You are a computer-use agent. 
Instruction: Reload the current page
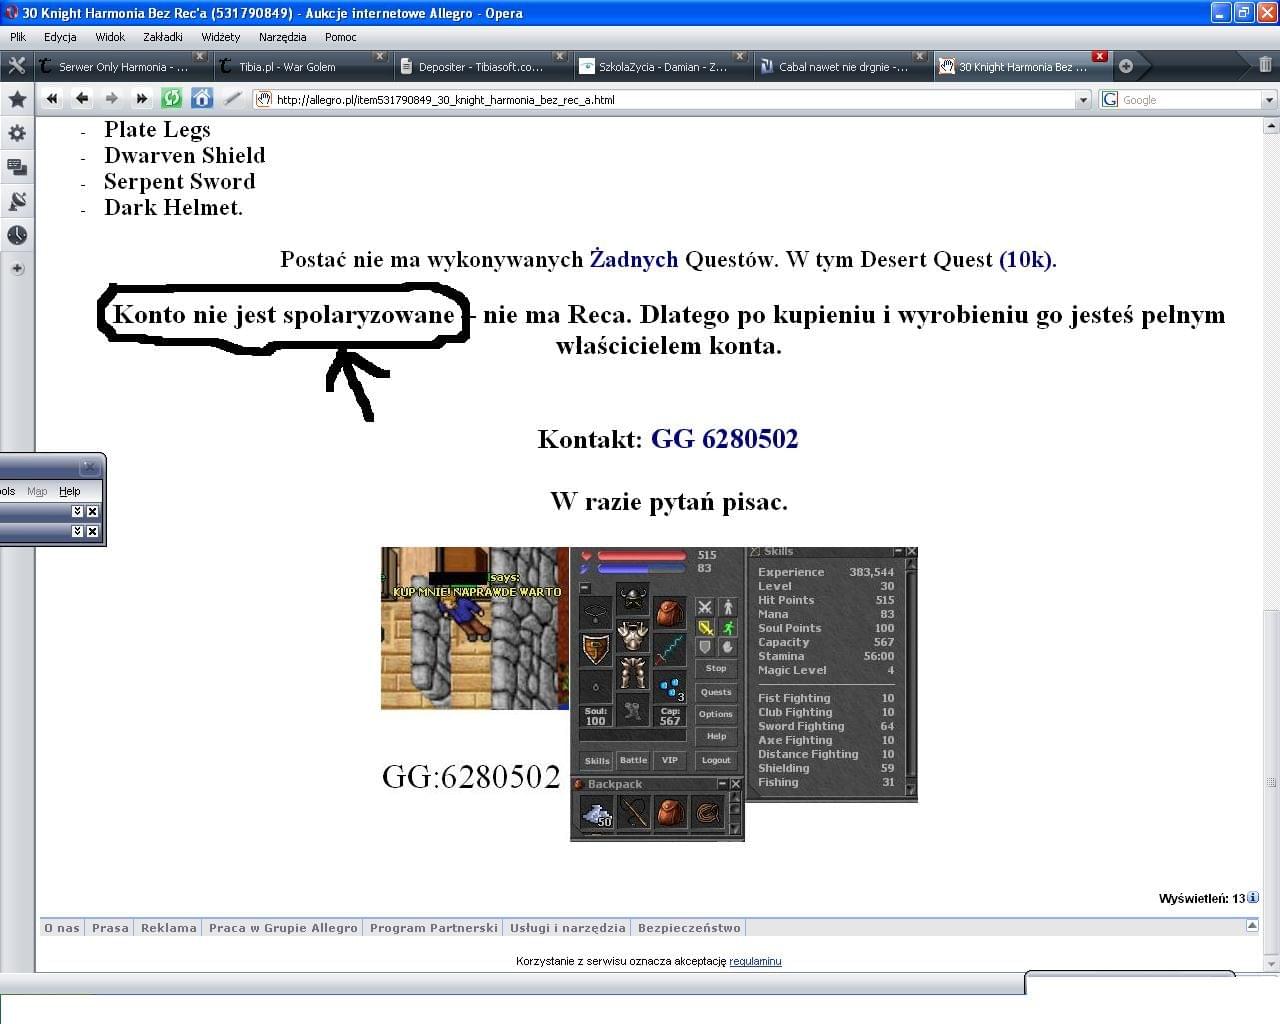tap(172, 98)
